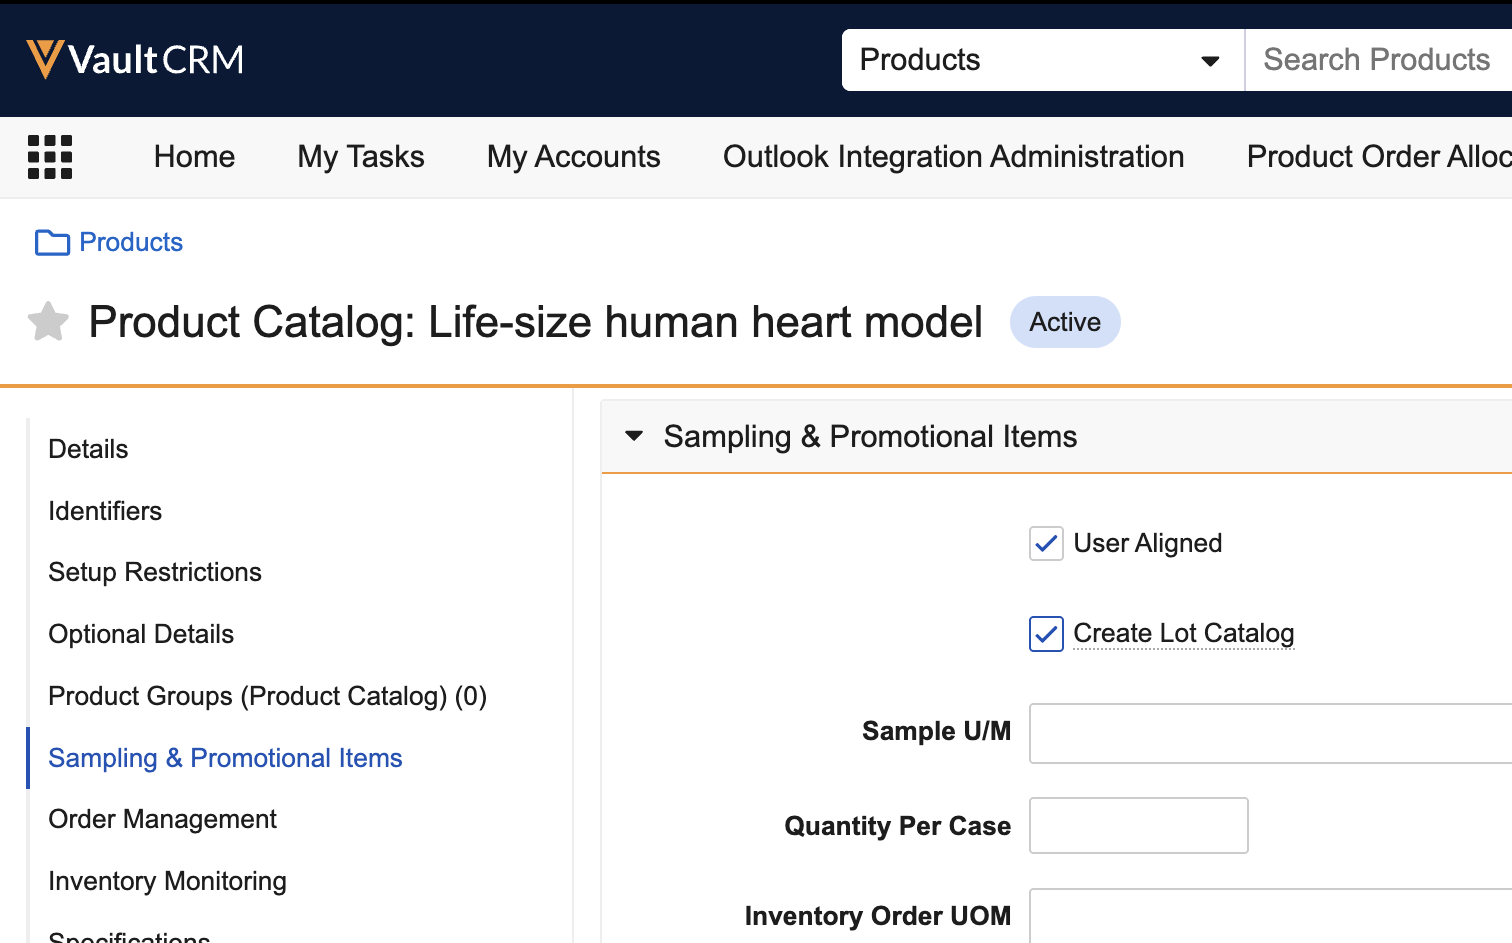Open Outlook Integration Administration tab
Viewport: 1512px width, 943px height.
(x=953, y=157)
